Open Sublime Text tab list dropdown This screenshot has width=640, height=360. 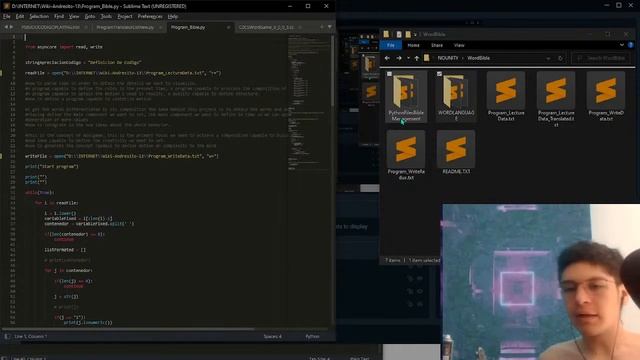[x=329, y=27]
